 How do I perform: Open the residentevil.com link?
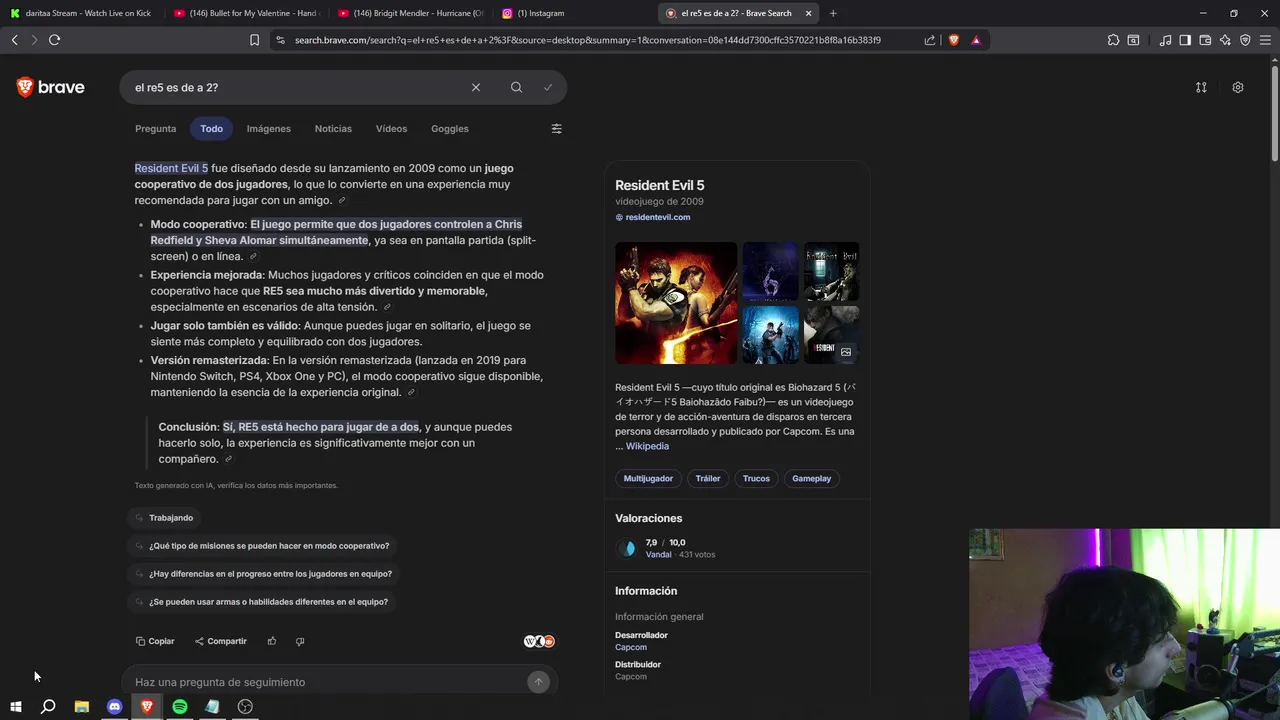pyautogui.click(x=653, y=217)
